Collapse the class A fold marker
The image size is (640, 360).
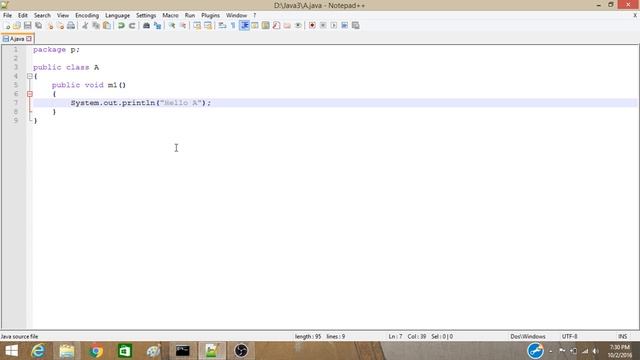click(29, 76)
